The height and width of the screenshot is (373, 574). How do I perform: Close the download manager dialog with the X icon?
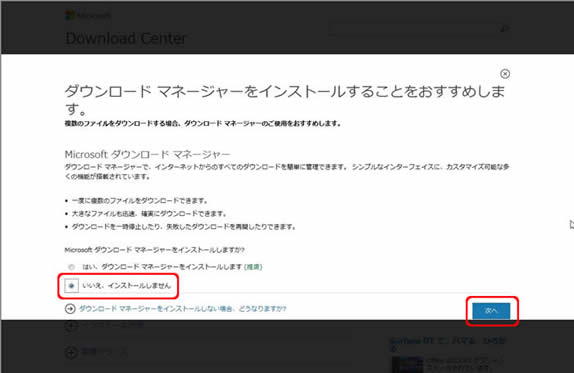pos(505,74)
